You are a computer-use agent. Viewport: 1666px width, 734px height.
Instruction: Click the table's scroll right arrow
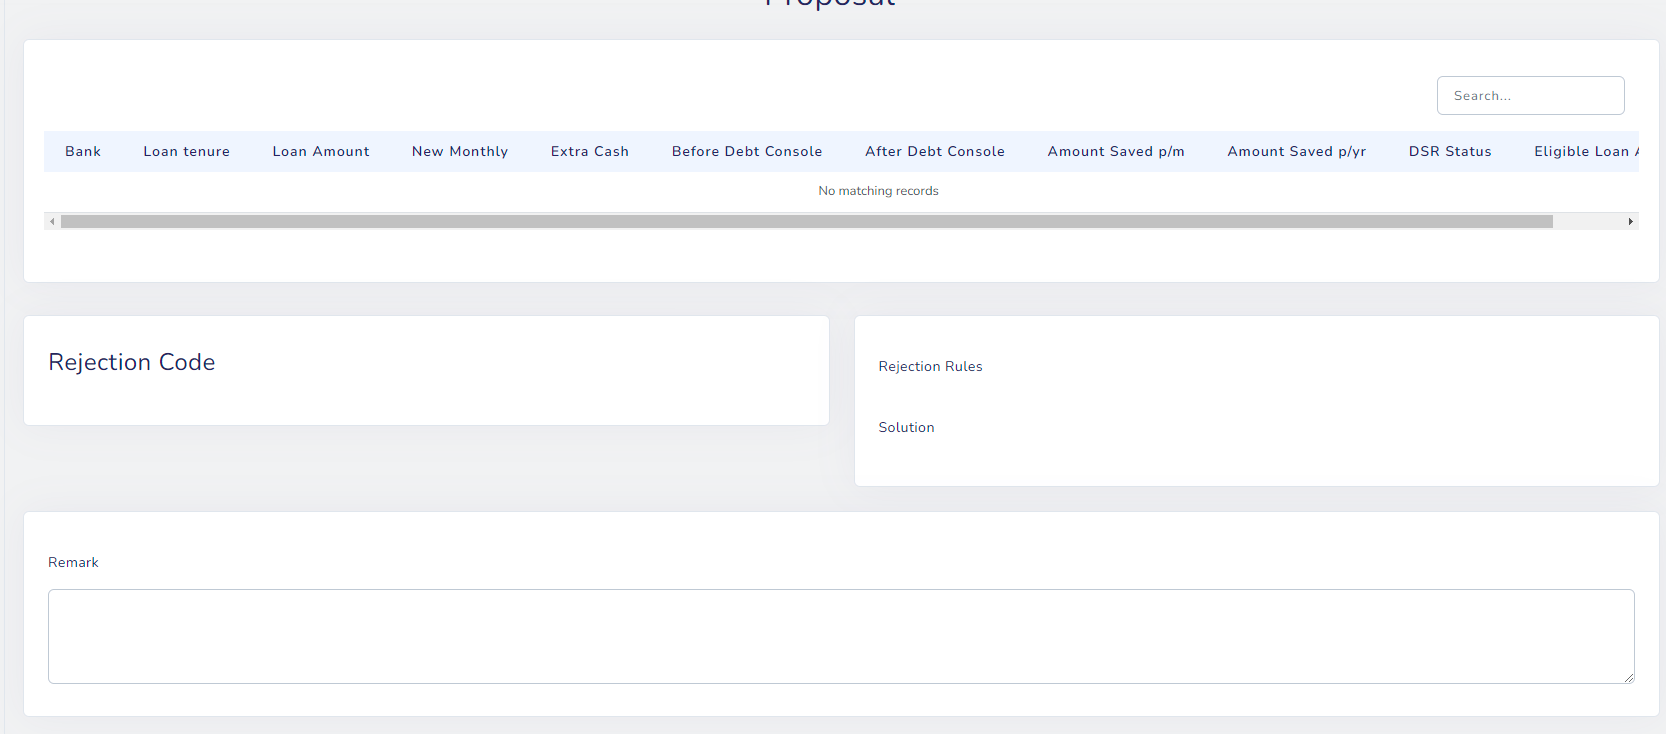pyautogui.click(x=1630, y=222)
